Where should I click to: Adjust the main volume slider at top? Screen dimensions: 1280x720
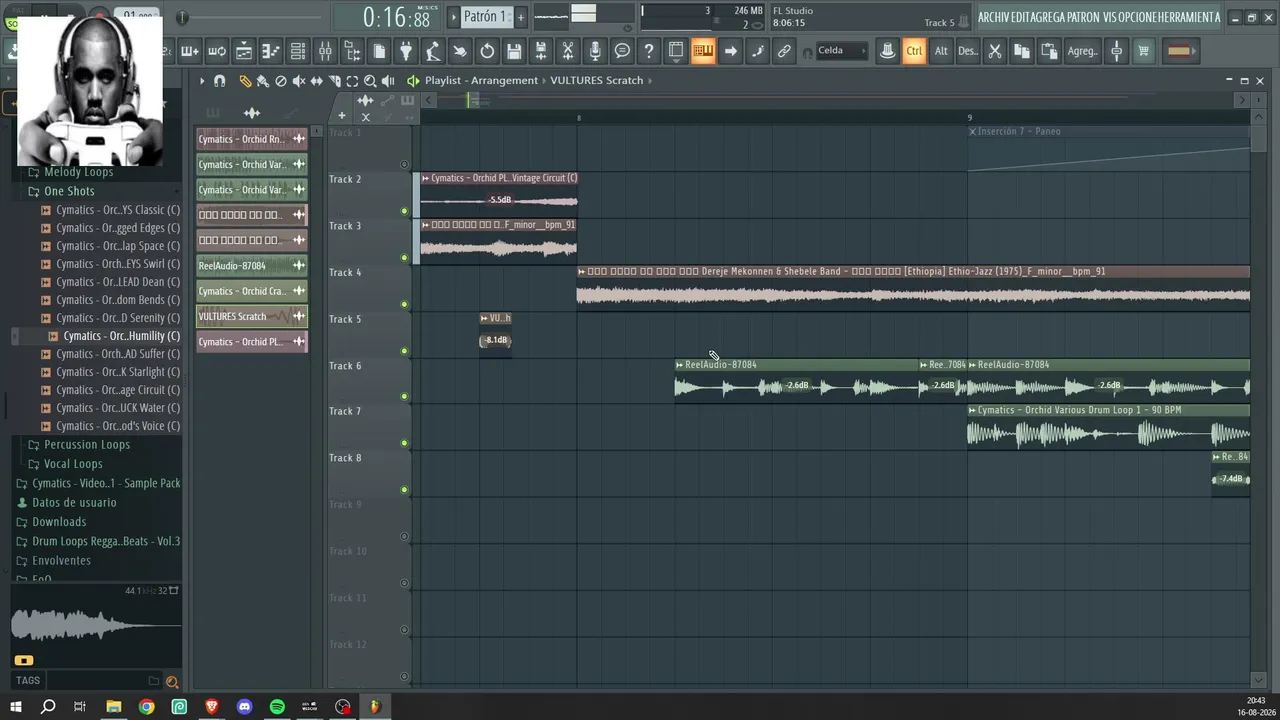tap(182, 17)
